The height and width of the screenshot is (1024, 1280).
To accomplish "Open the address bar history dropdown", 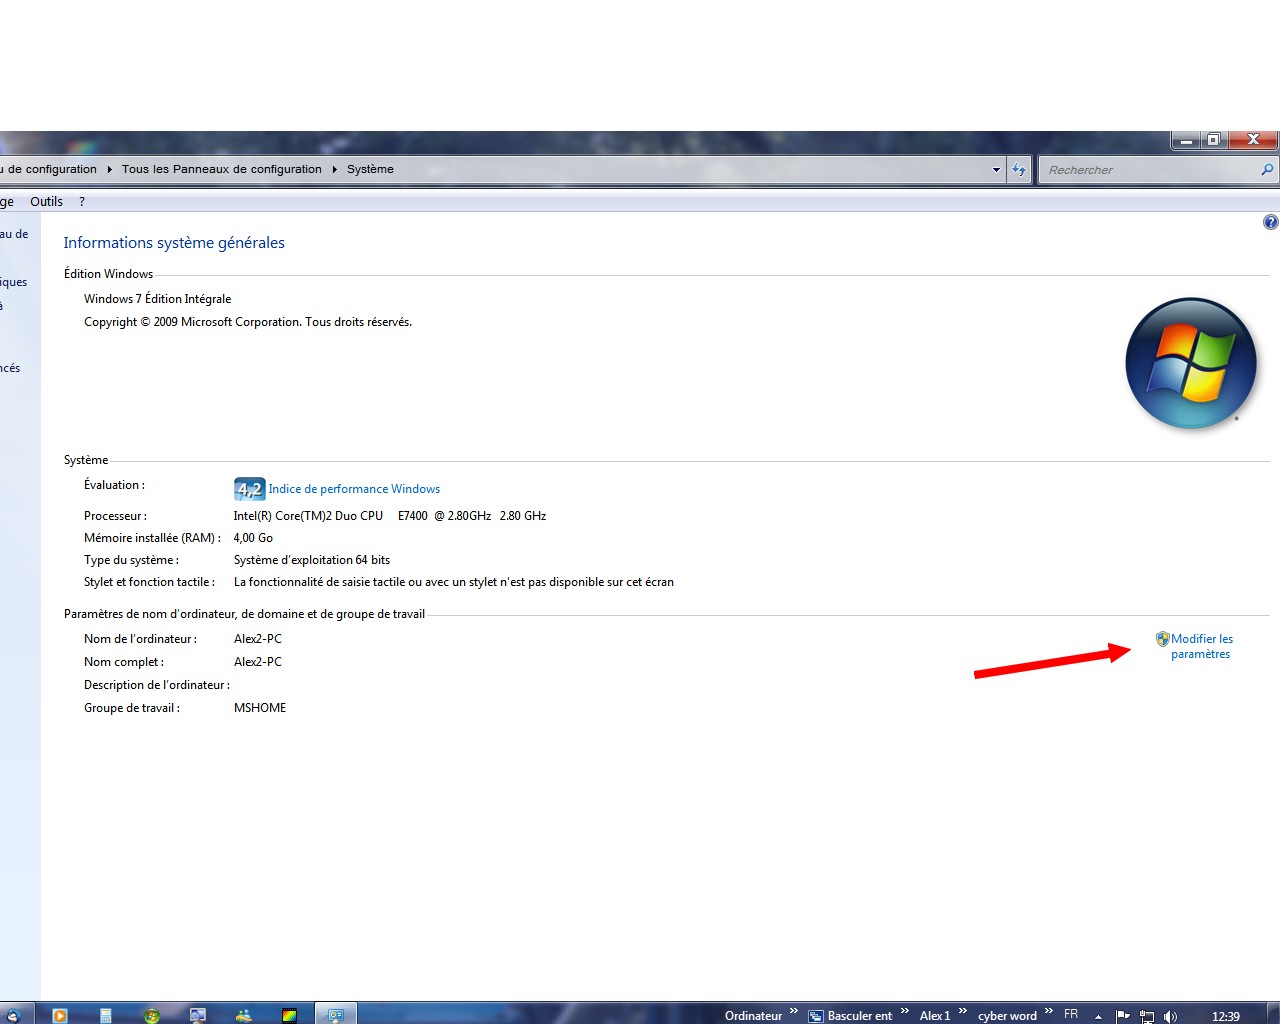I will [996, 170].
